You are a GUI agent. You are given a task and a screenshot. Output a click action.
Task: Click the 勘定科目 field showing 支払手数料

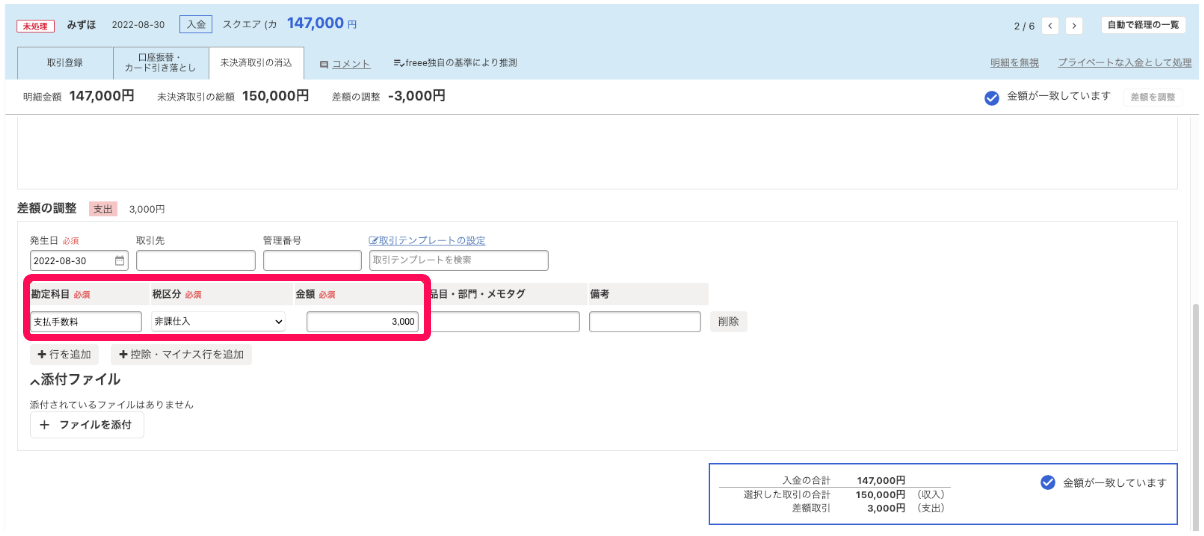(x=86, y=322)
